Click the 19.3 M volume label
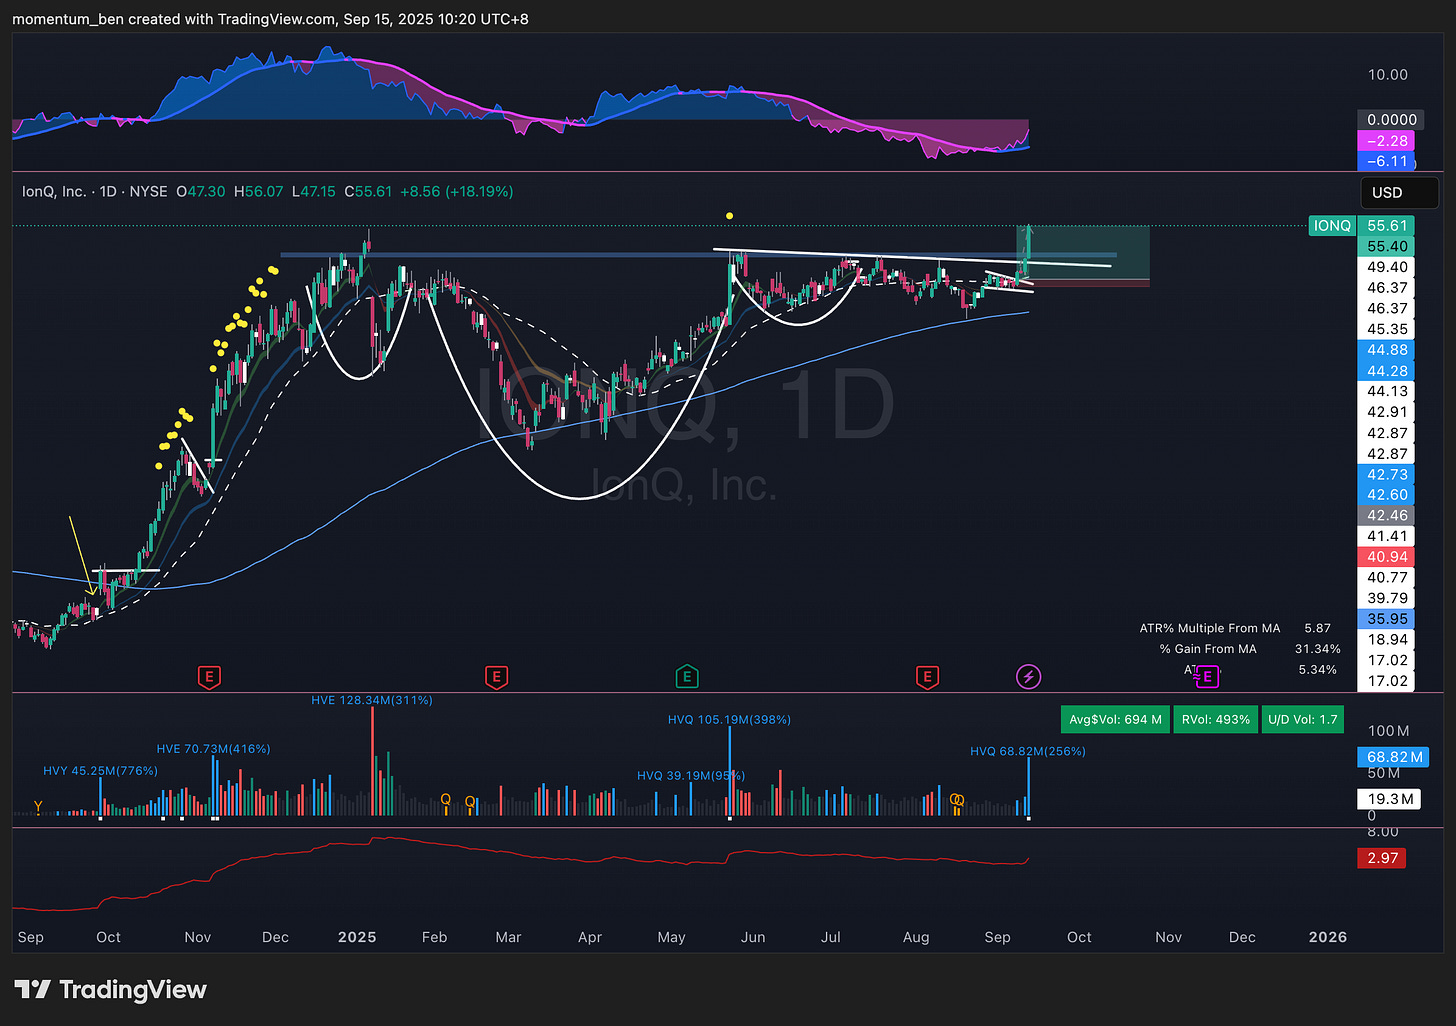 pos(1390,799)
